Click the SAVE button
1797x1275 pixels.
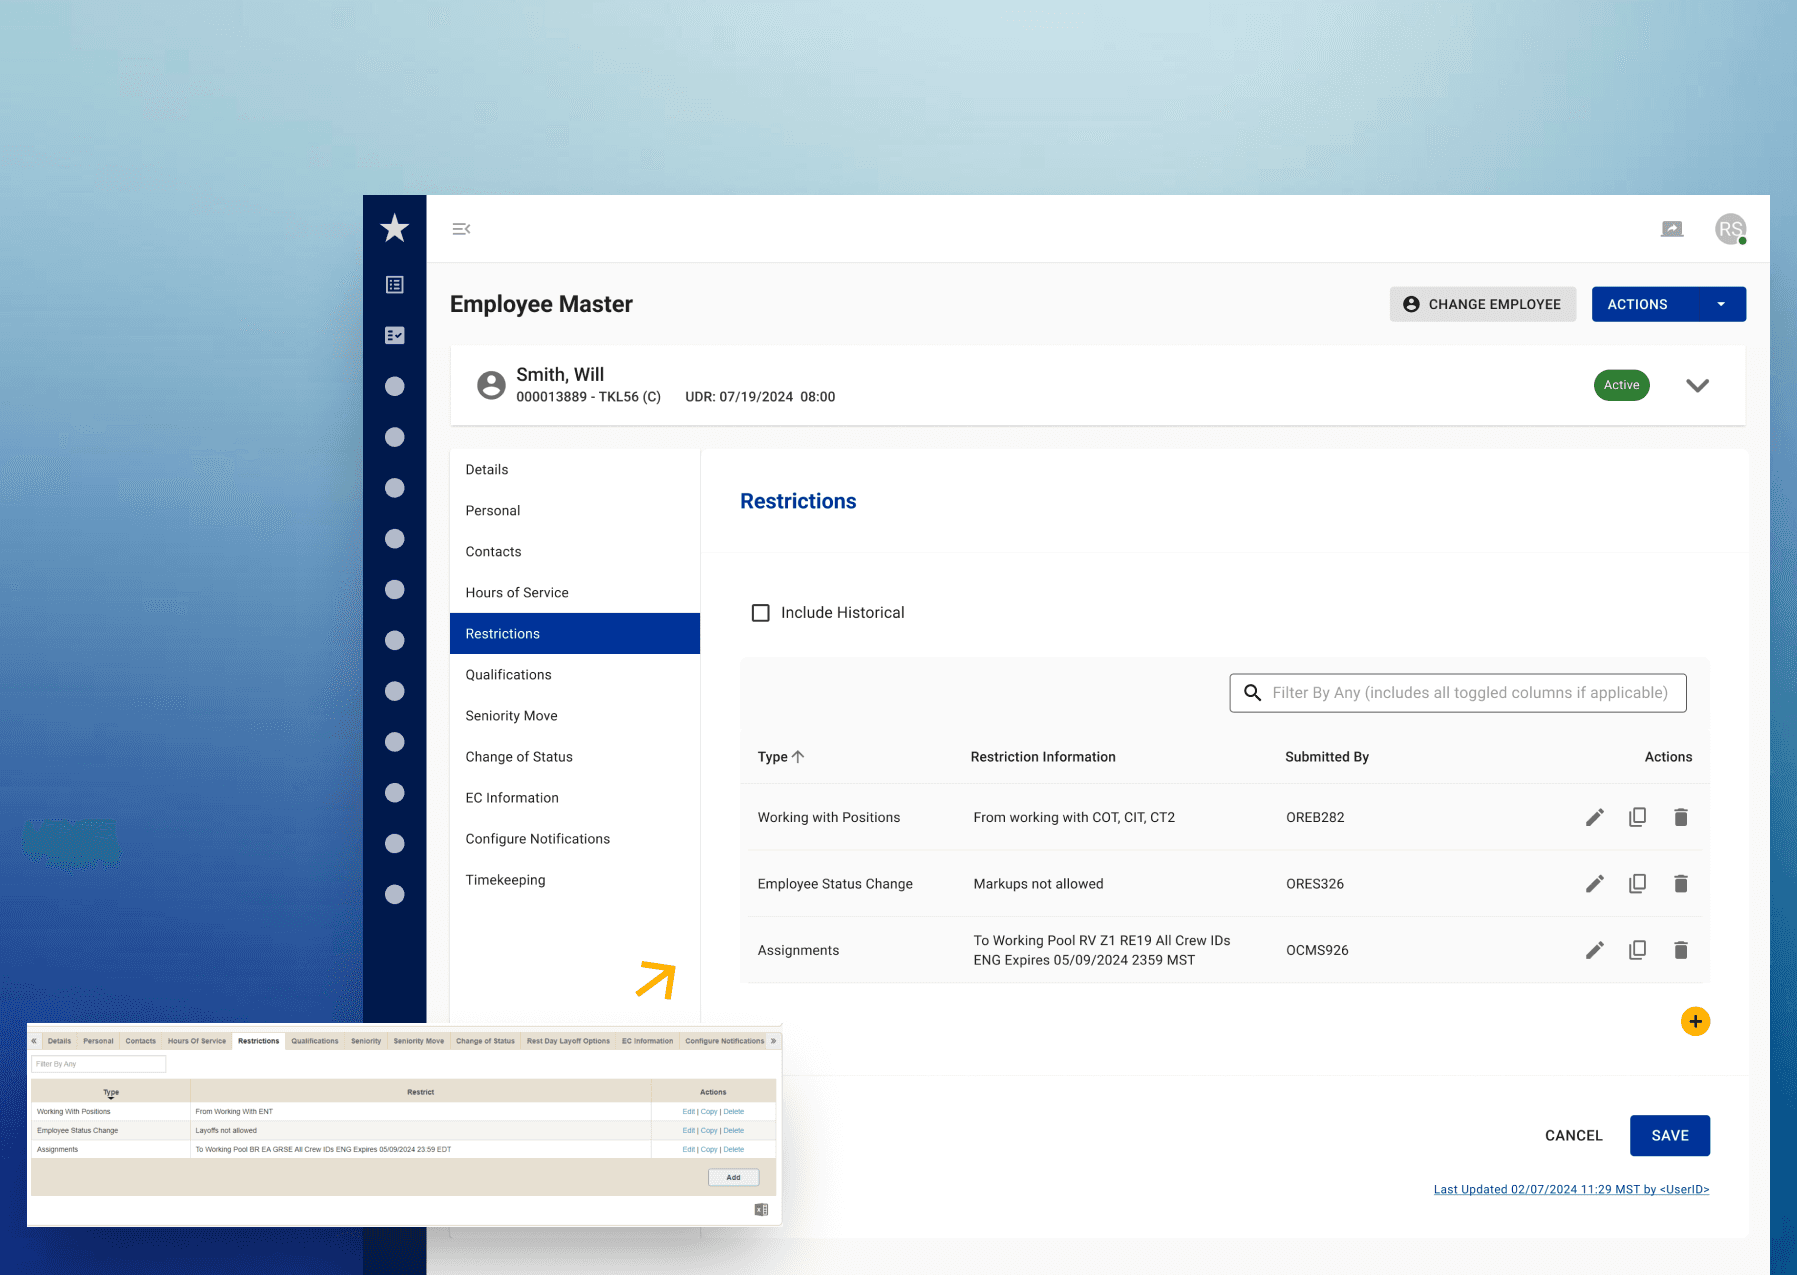pos(1670,1136)
